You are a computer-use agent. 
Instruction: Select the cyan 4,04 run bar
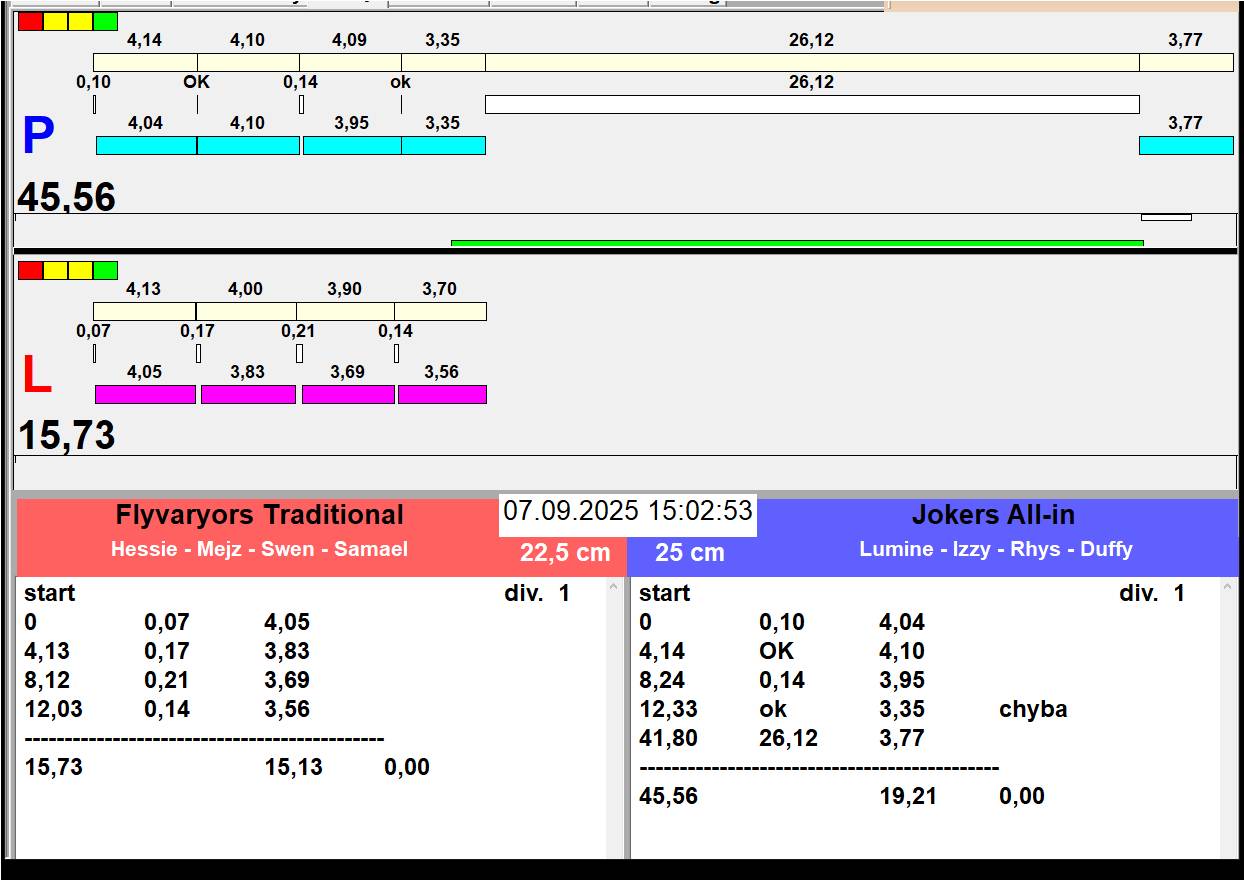pyautogui.click(x=146, y=146)
